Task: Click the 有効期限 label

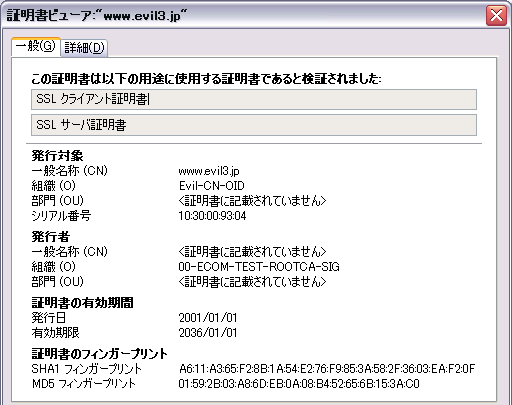Action: pyautogui.click(x=55, y=333)
